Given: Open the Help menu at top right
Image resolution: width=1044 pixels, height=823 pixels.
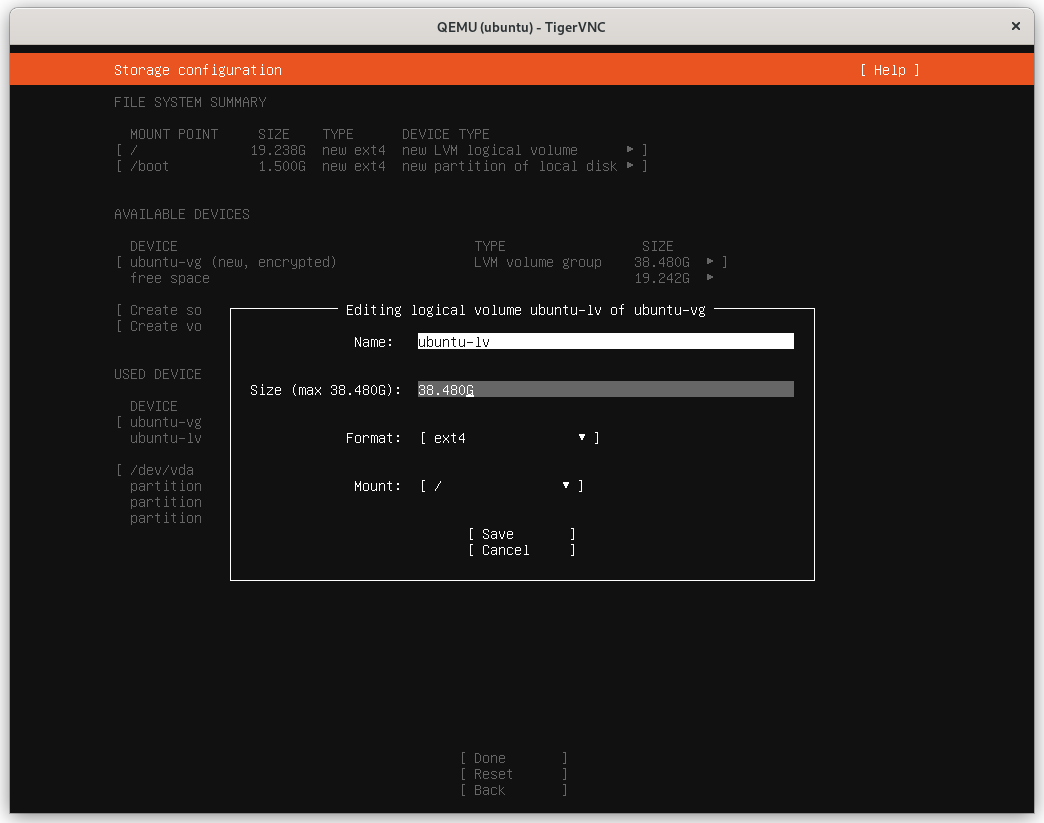Looking at the screenshot, I should pyautogui.click(x=888, y=69).
